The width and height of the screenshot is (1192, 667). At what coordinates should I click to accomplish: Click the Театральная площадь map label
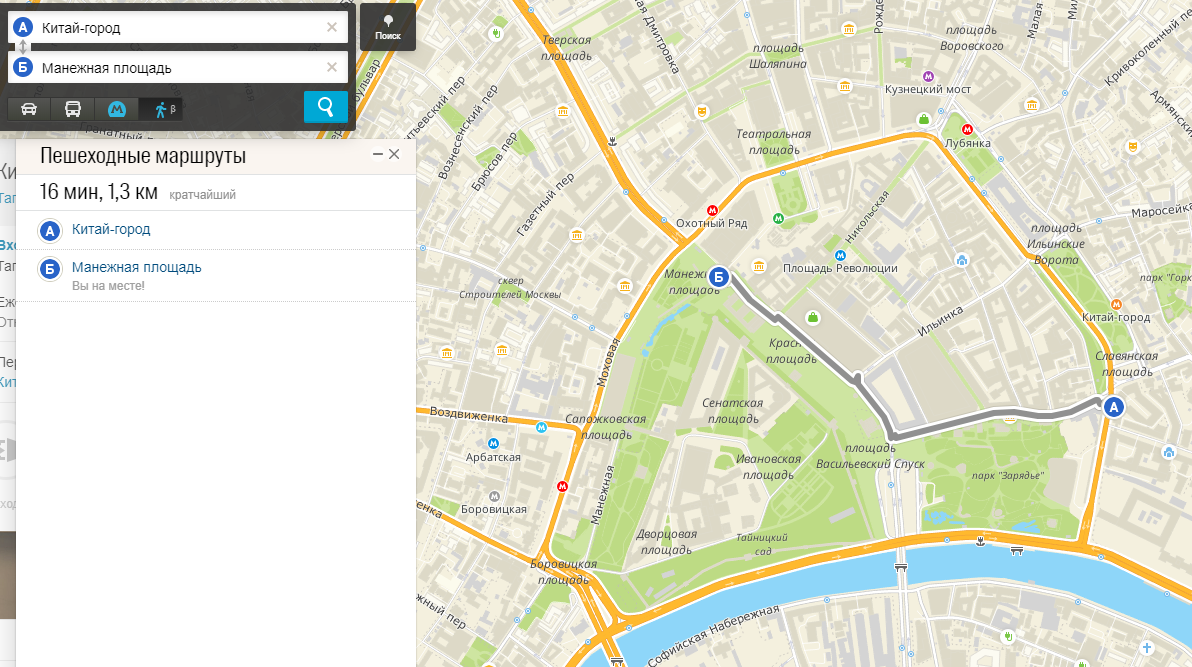[x=773, y=141]
